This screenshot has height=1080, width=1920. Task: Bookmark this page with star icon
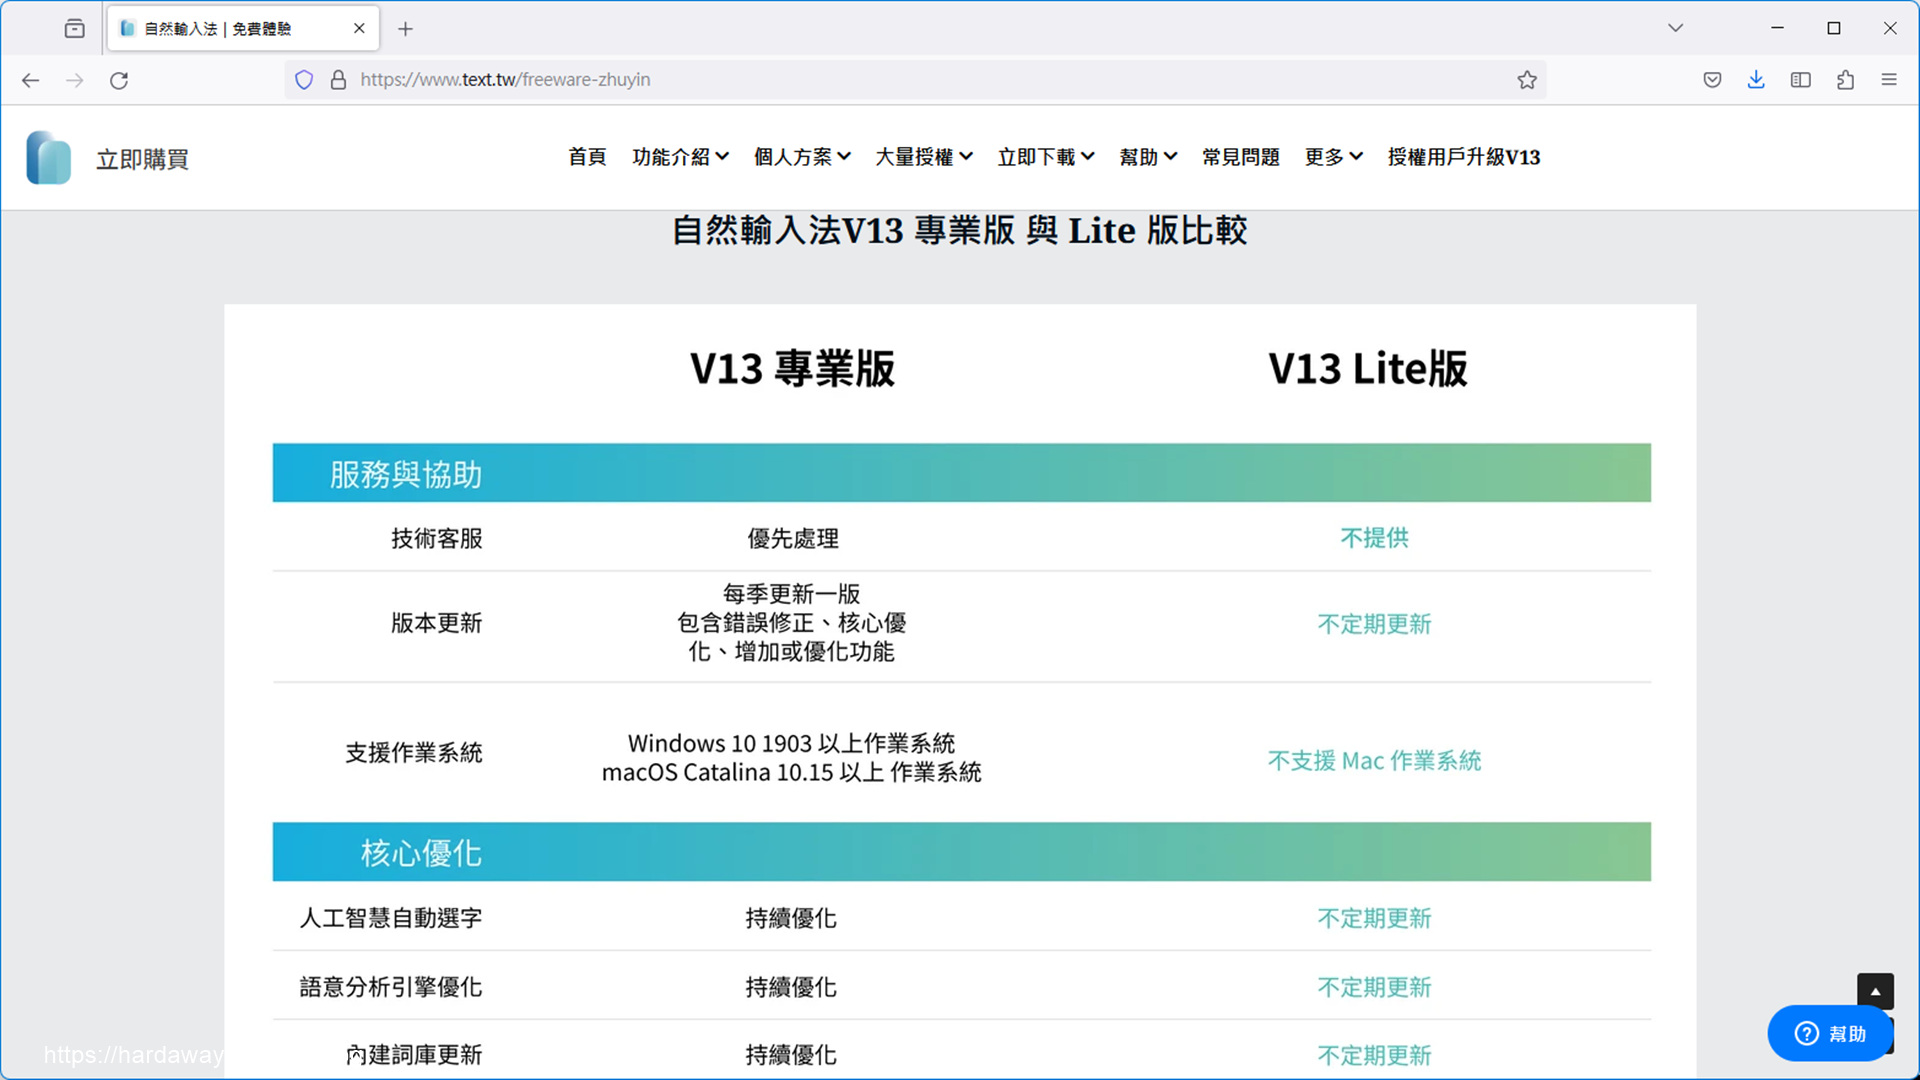[x=1526, y=80]
